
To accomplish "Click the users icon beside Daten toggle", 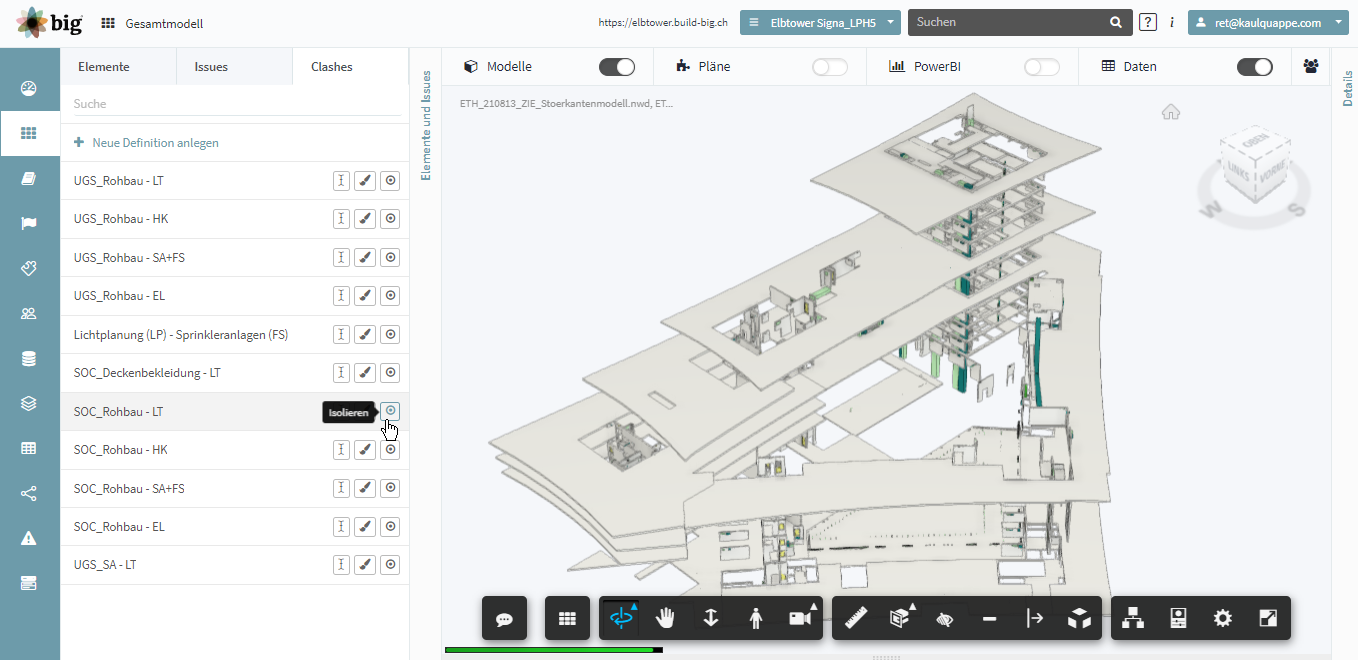I will click(1311, 66).
